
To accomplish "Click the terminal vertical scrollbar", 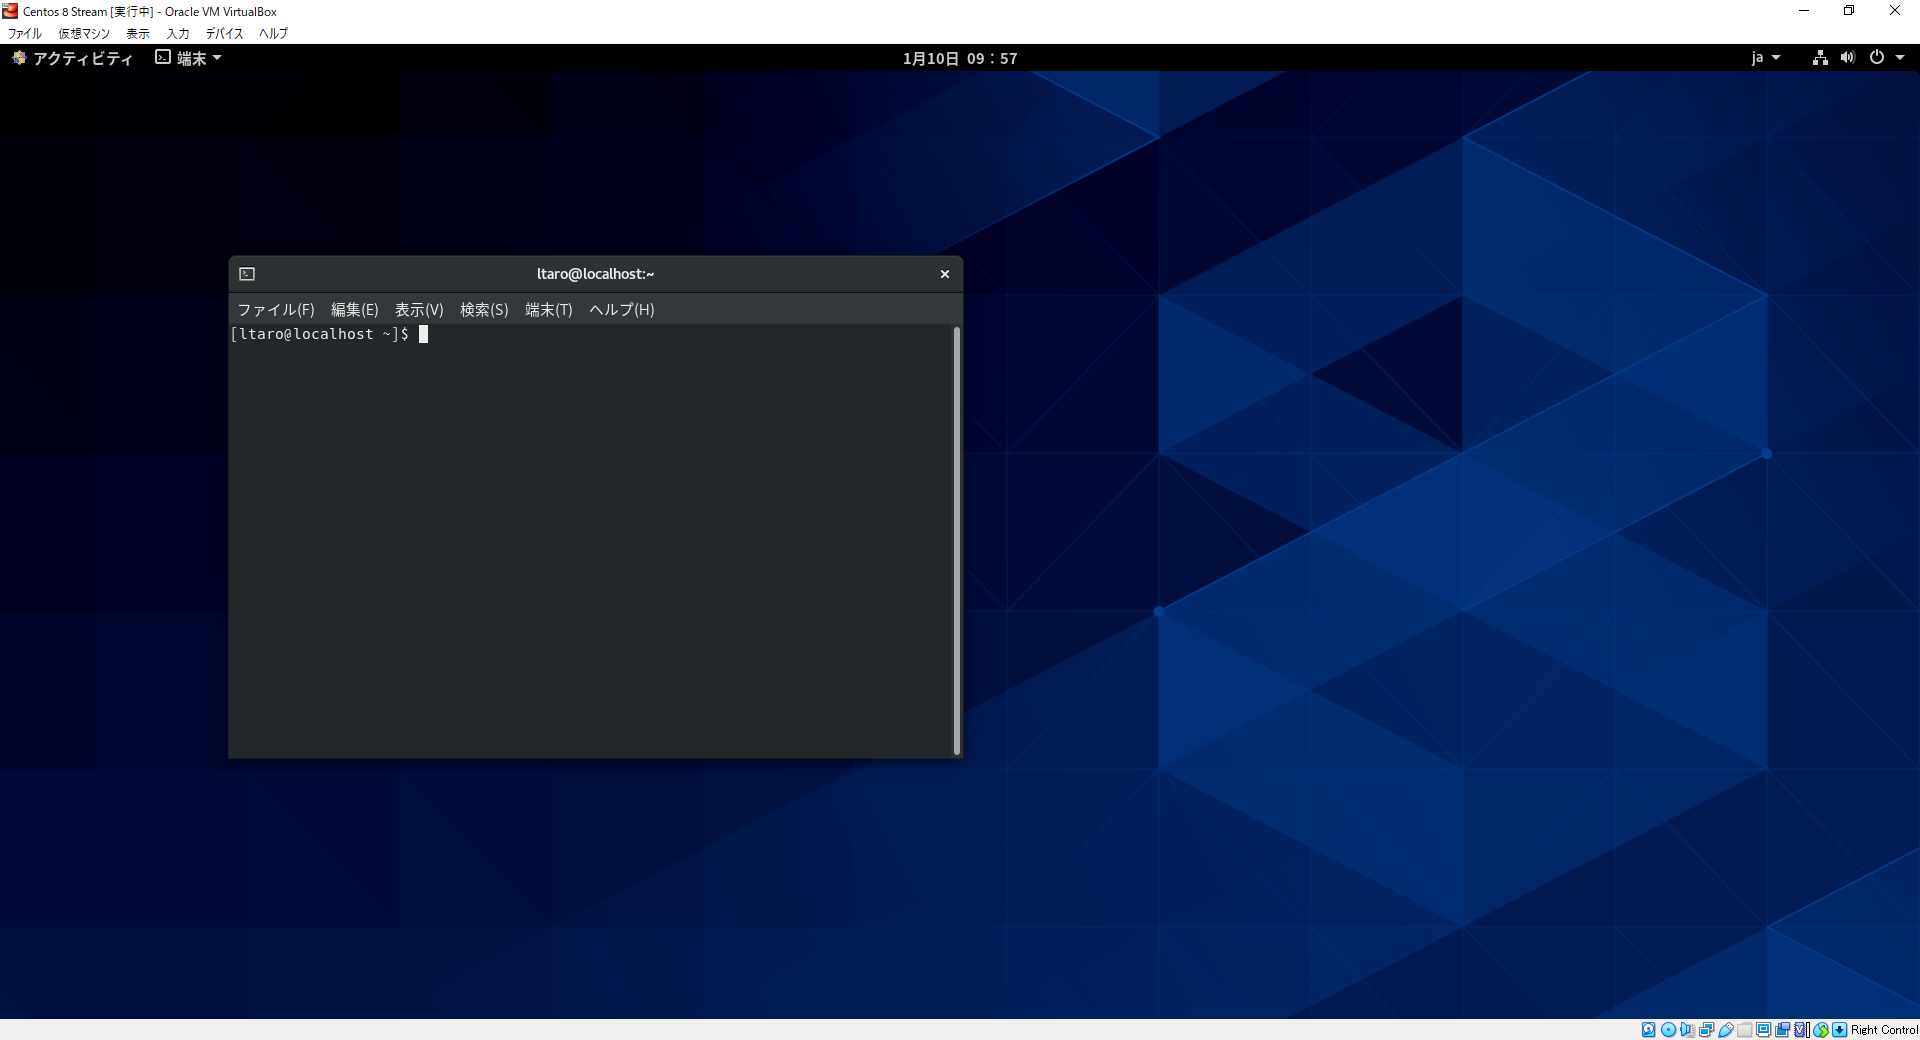I will coord(957,540).
